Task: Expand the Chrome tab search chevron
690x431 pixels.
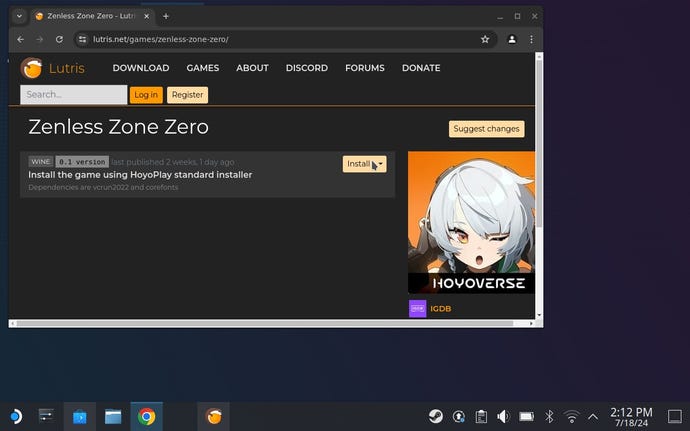Action: pos(19,16)
